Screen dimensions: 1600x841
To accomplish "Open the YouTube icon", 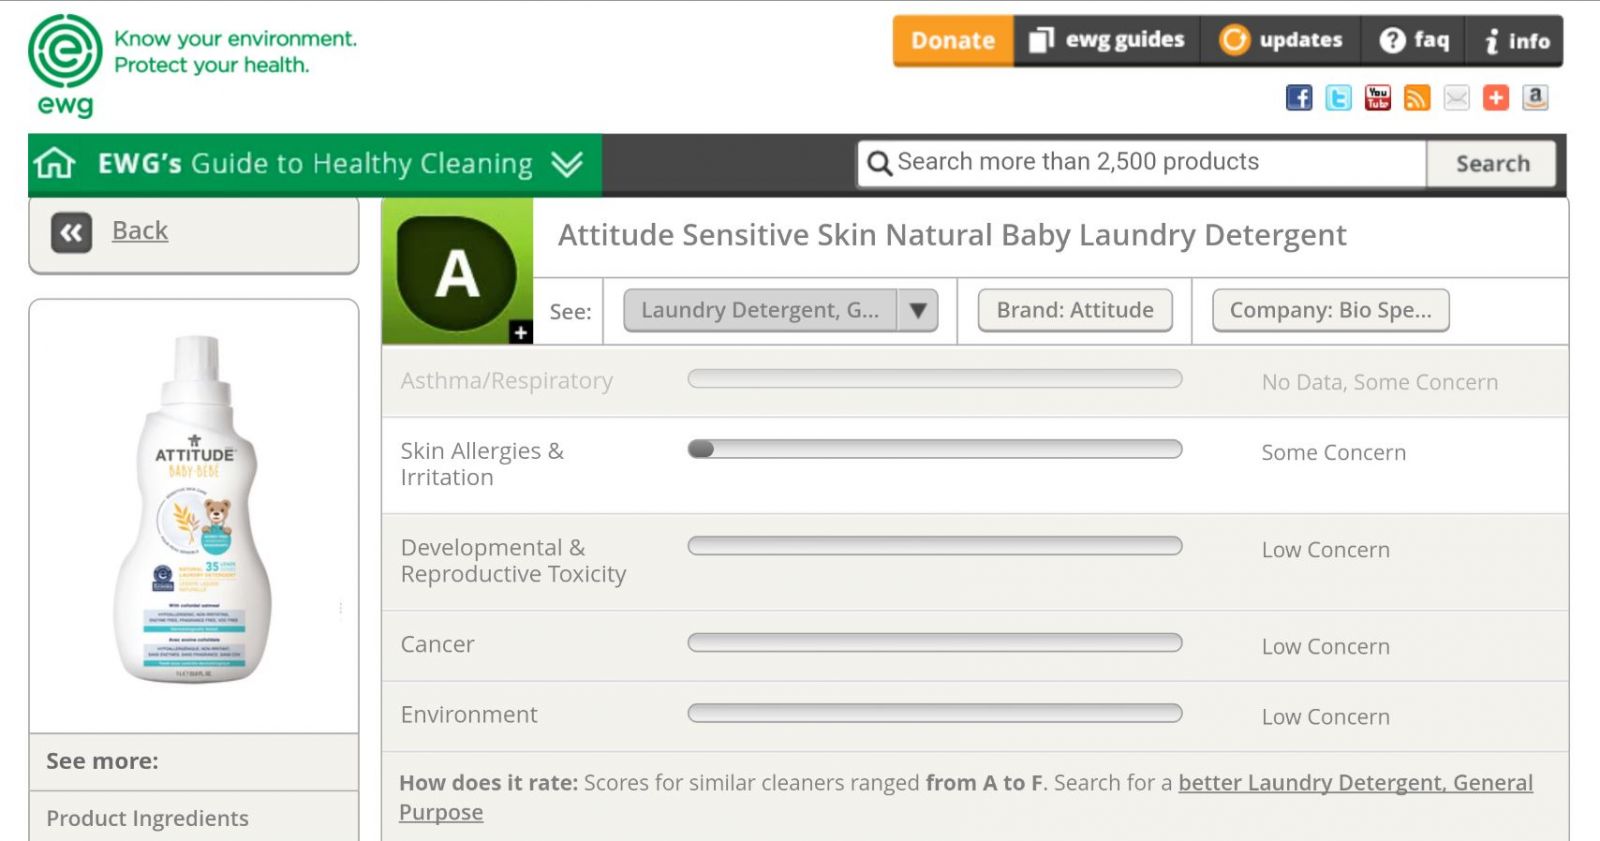I will 1378,98.
